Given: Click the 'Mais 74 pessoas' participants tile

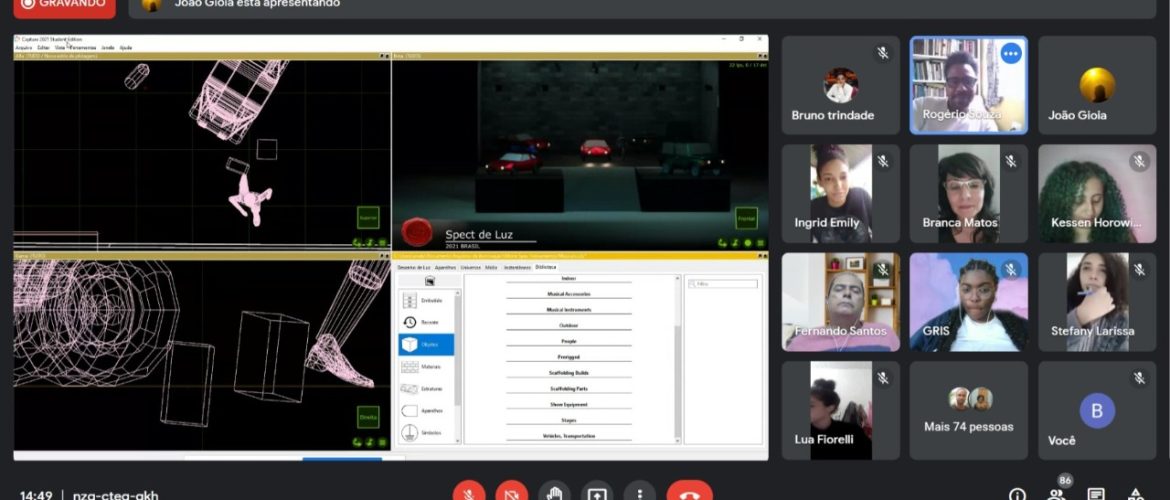Looking at the screenshot, I should pyautogui.click(x=968, y=410).
